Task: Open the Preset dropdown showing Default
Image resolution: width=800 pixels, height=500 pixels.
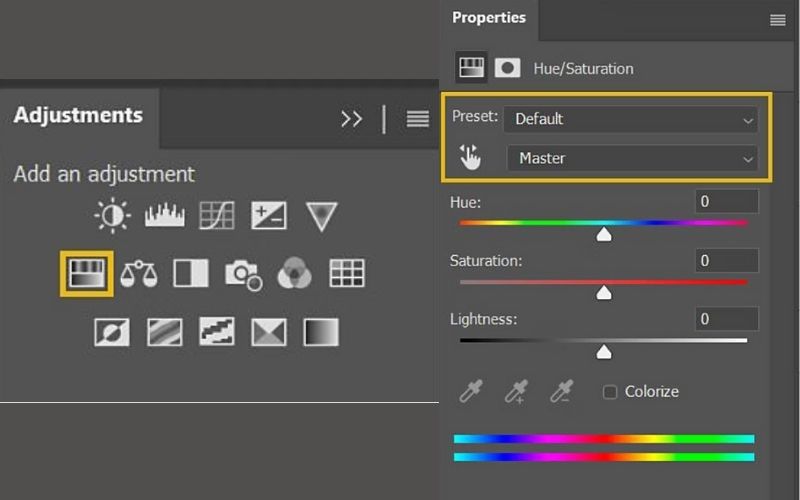Action: click(x=631, y=119)
